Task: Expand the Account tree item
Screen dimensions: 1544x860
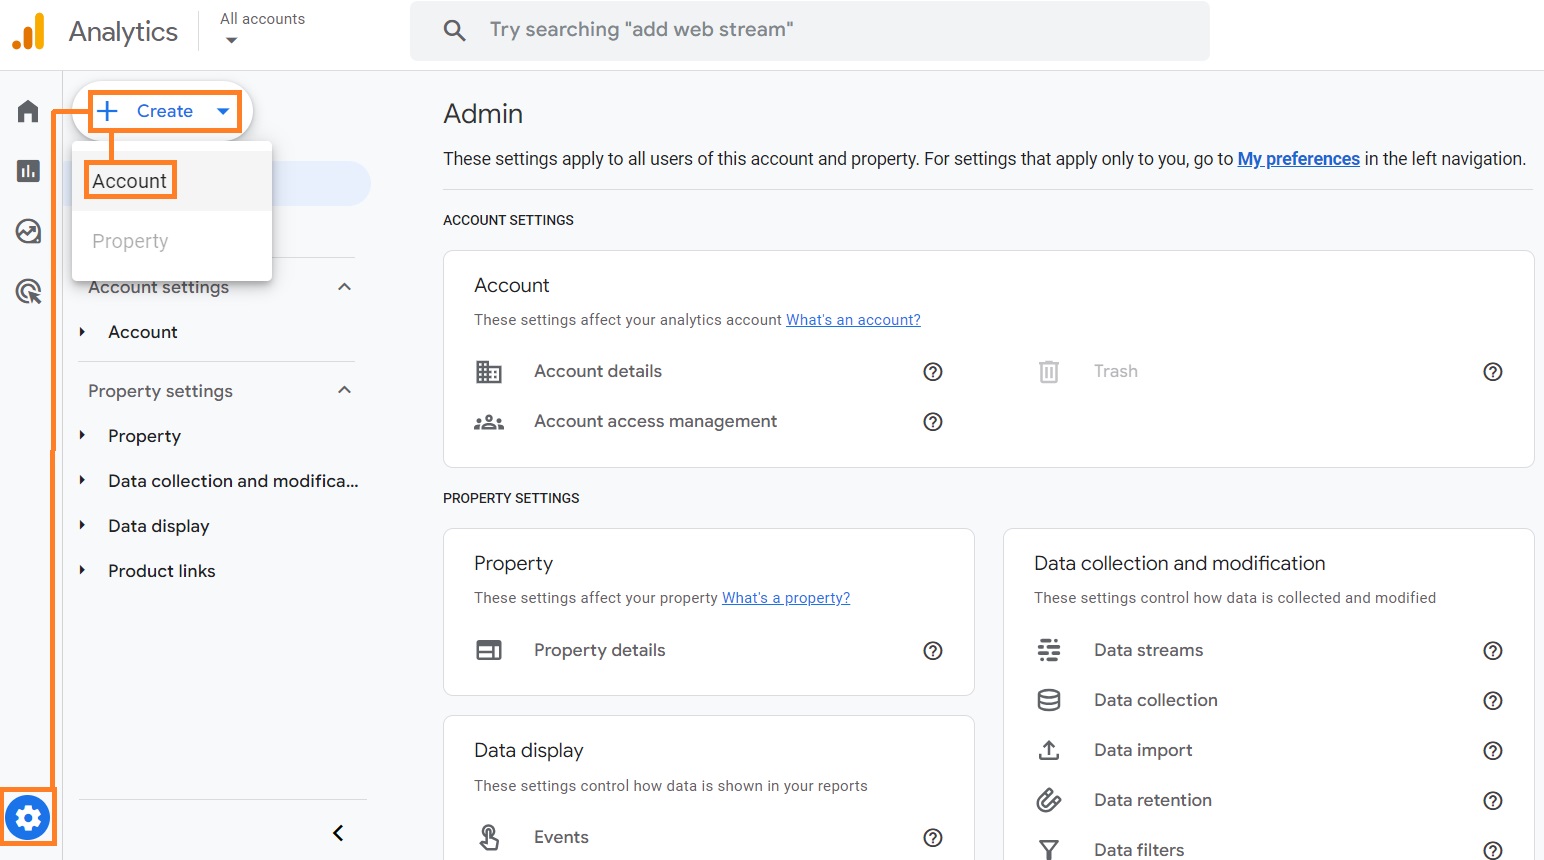Action: (x=82, y=332)
